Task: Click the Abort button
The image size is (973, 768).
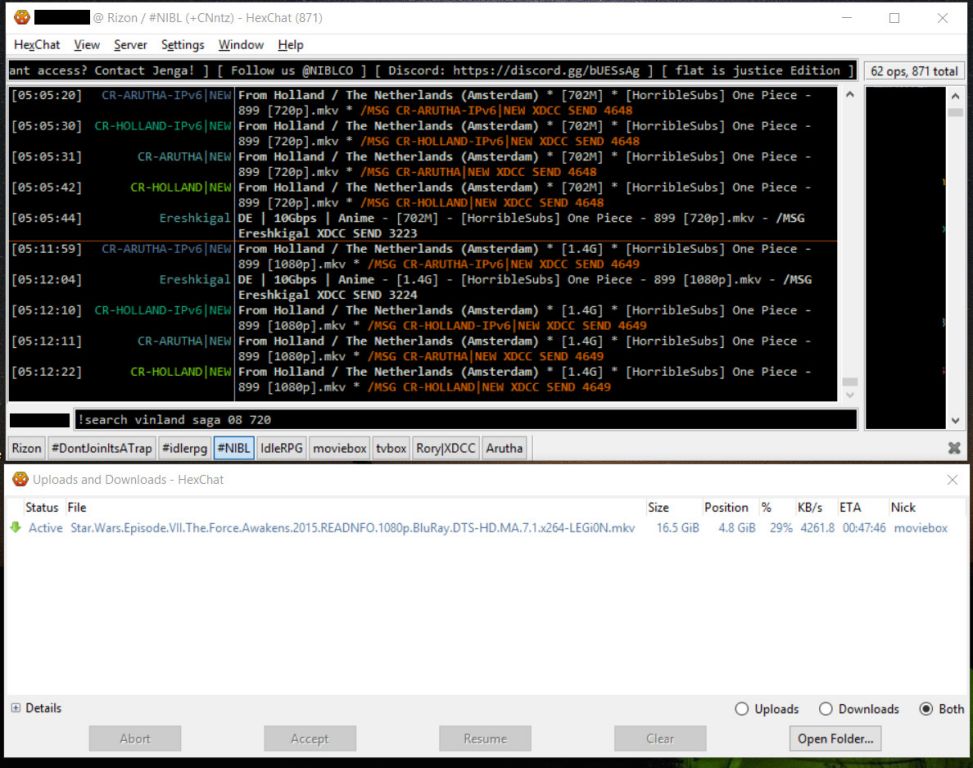Action: click(x=135, y=738)
